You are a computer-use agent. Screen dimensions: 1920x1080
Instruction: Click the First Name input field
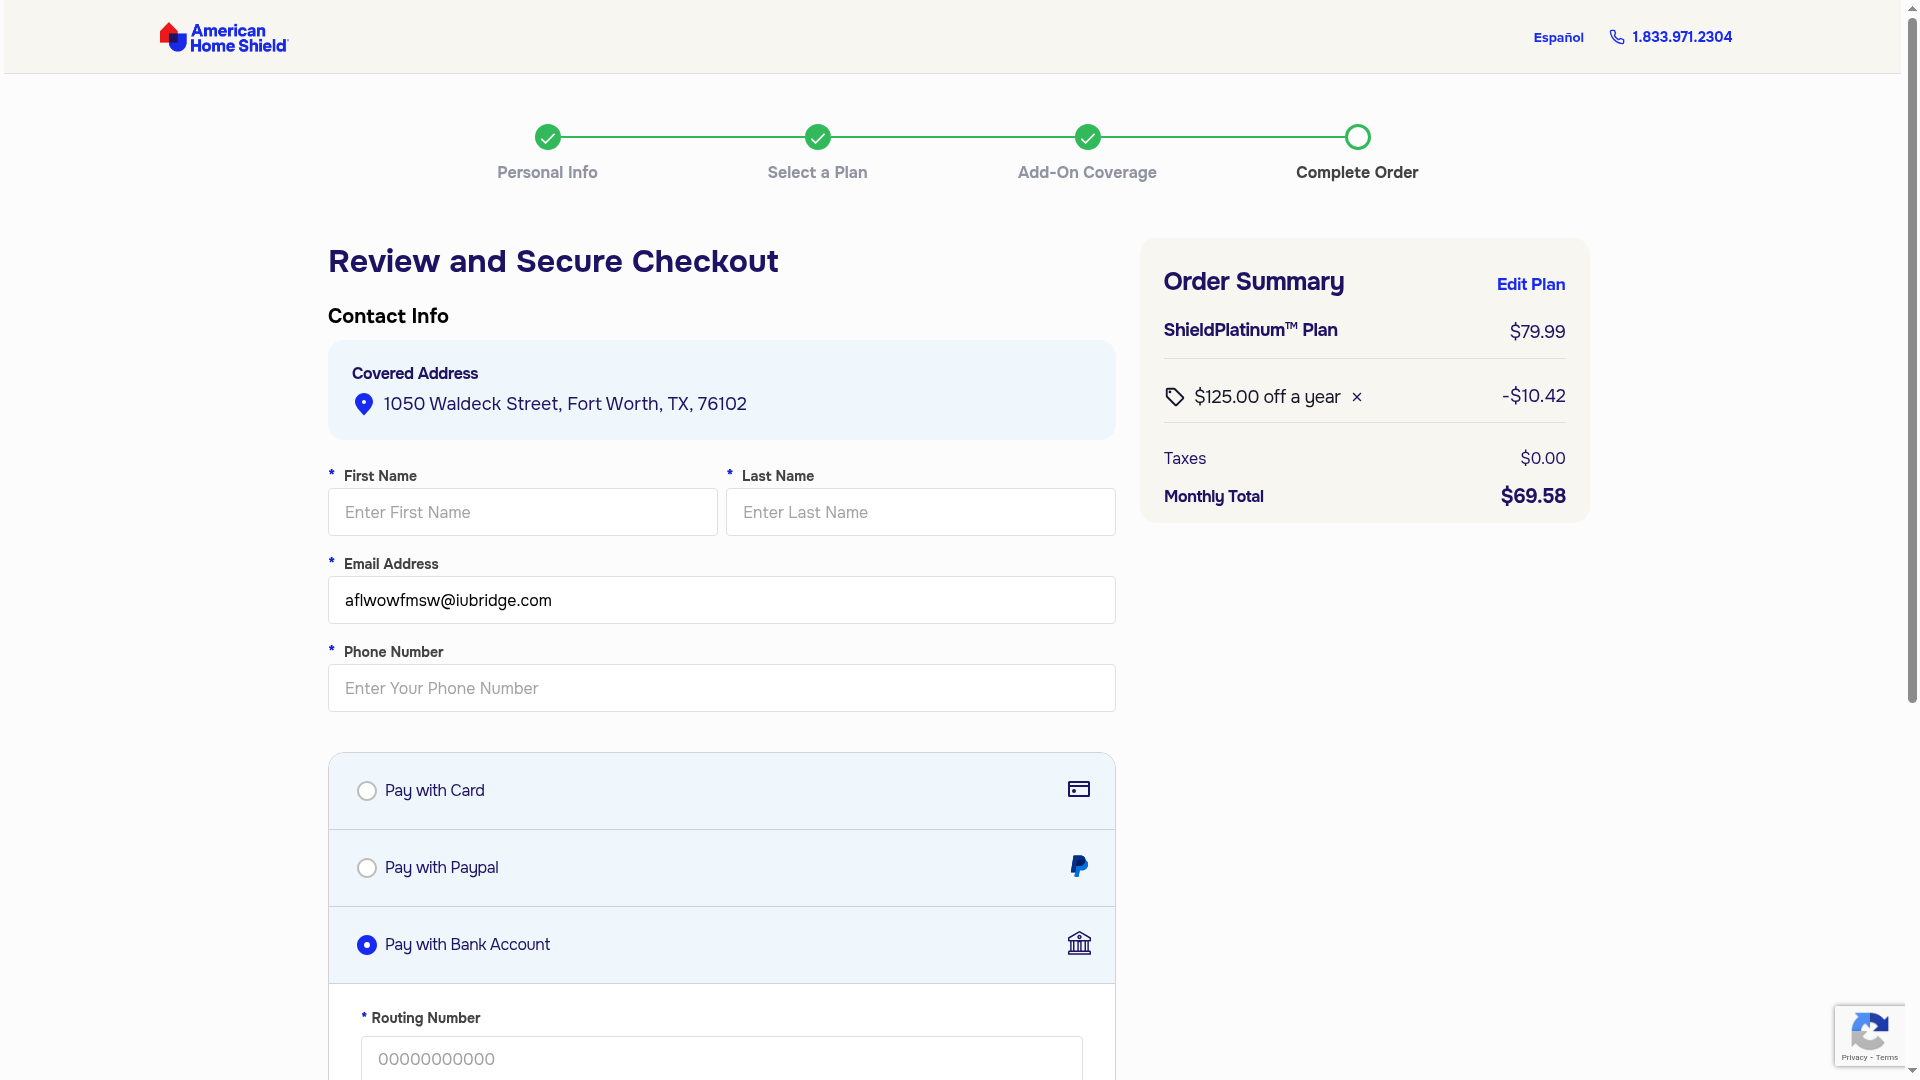coord(523,512)
